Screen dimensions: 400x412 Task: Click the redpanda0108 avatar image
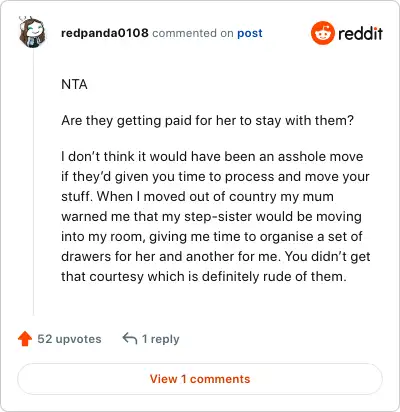point(32,32)
